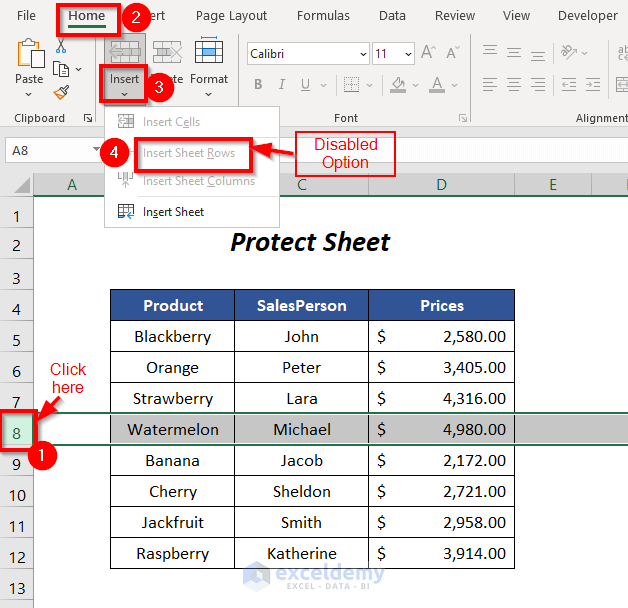Click the Format Painter brush icon

[61, 93]
